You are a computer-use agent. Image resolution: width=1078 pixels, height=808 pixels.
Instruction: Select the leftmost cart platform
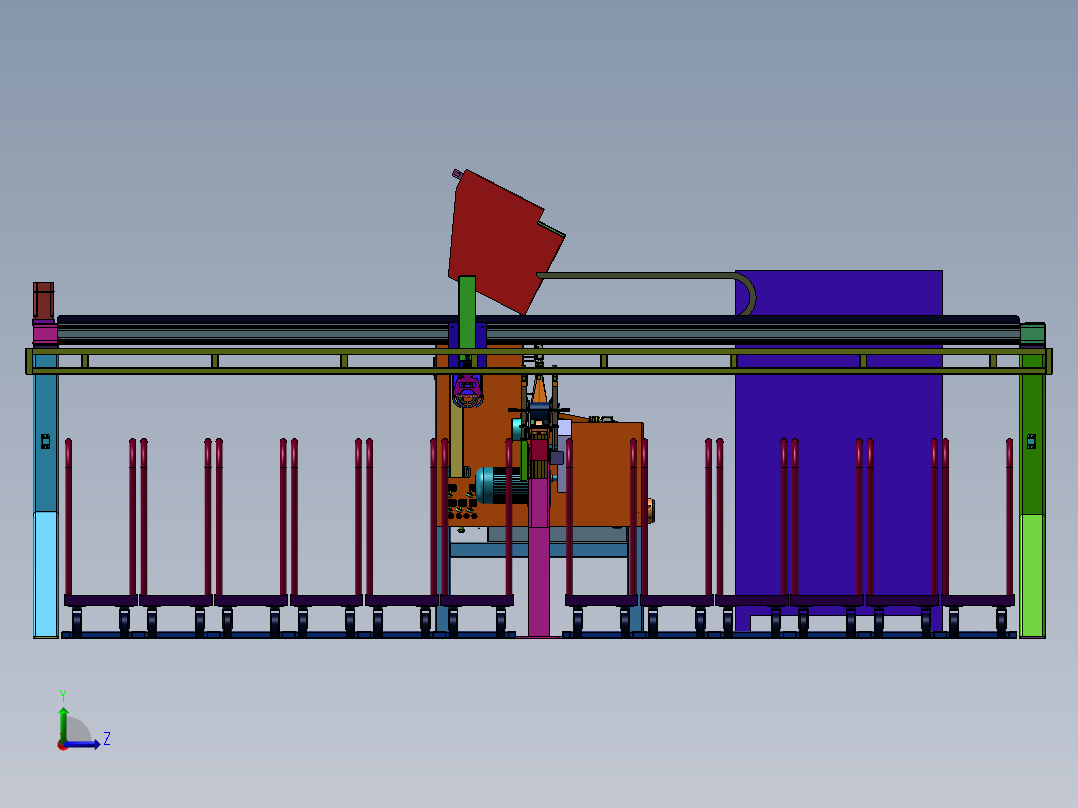(x=101, y=600)
